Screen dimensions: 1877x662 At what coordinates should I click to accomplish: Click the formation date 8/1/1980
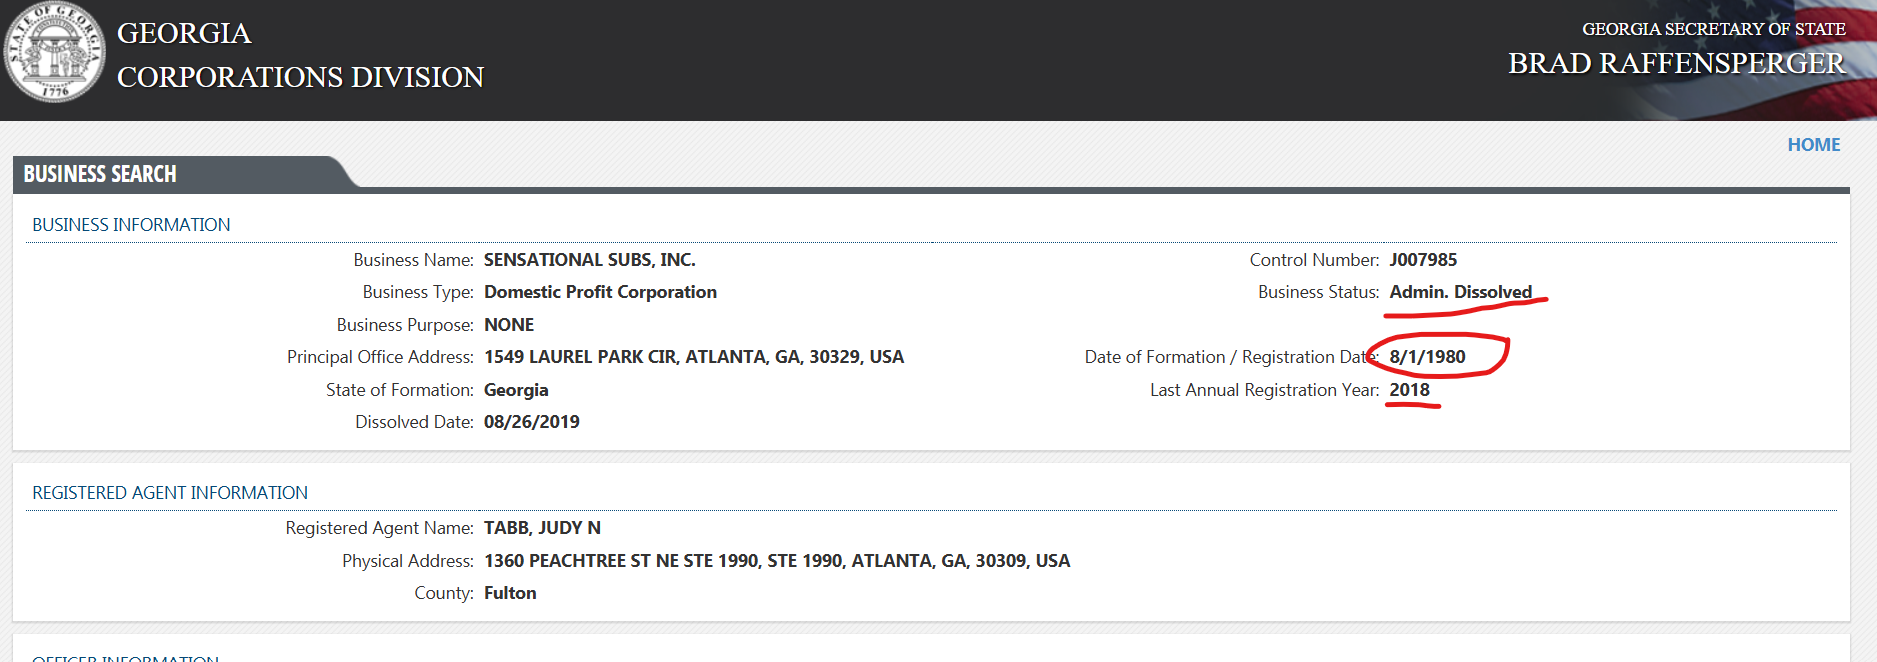click(1427, 357)
